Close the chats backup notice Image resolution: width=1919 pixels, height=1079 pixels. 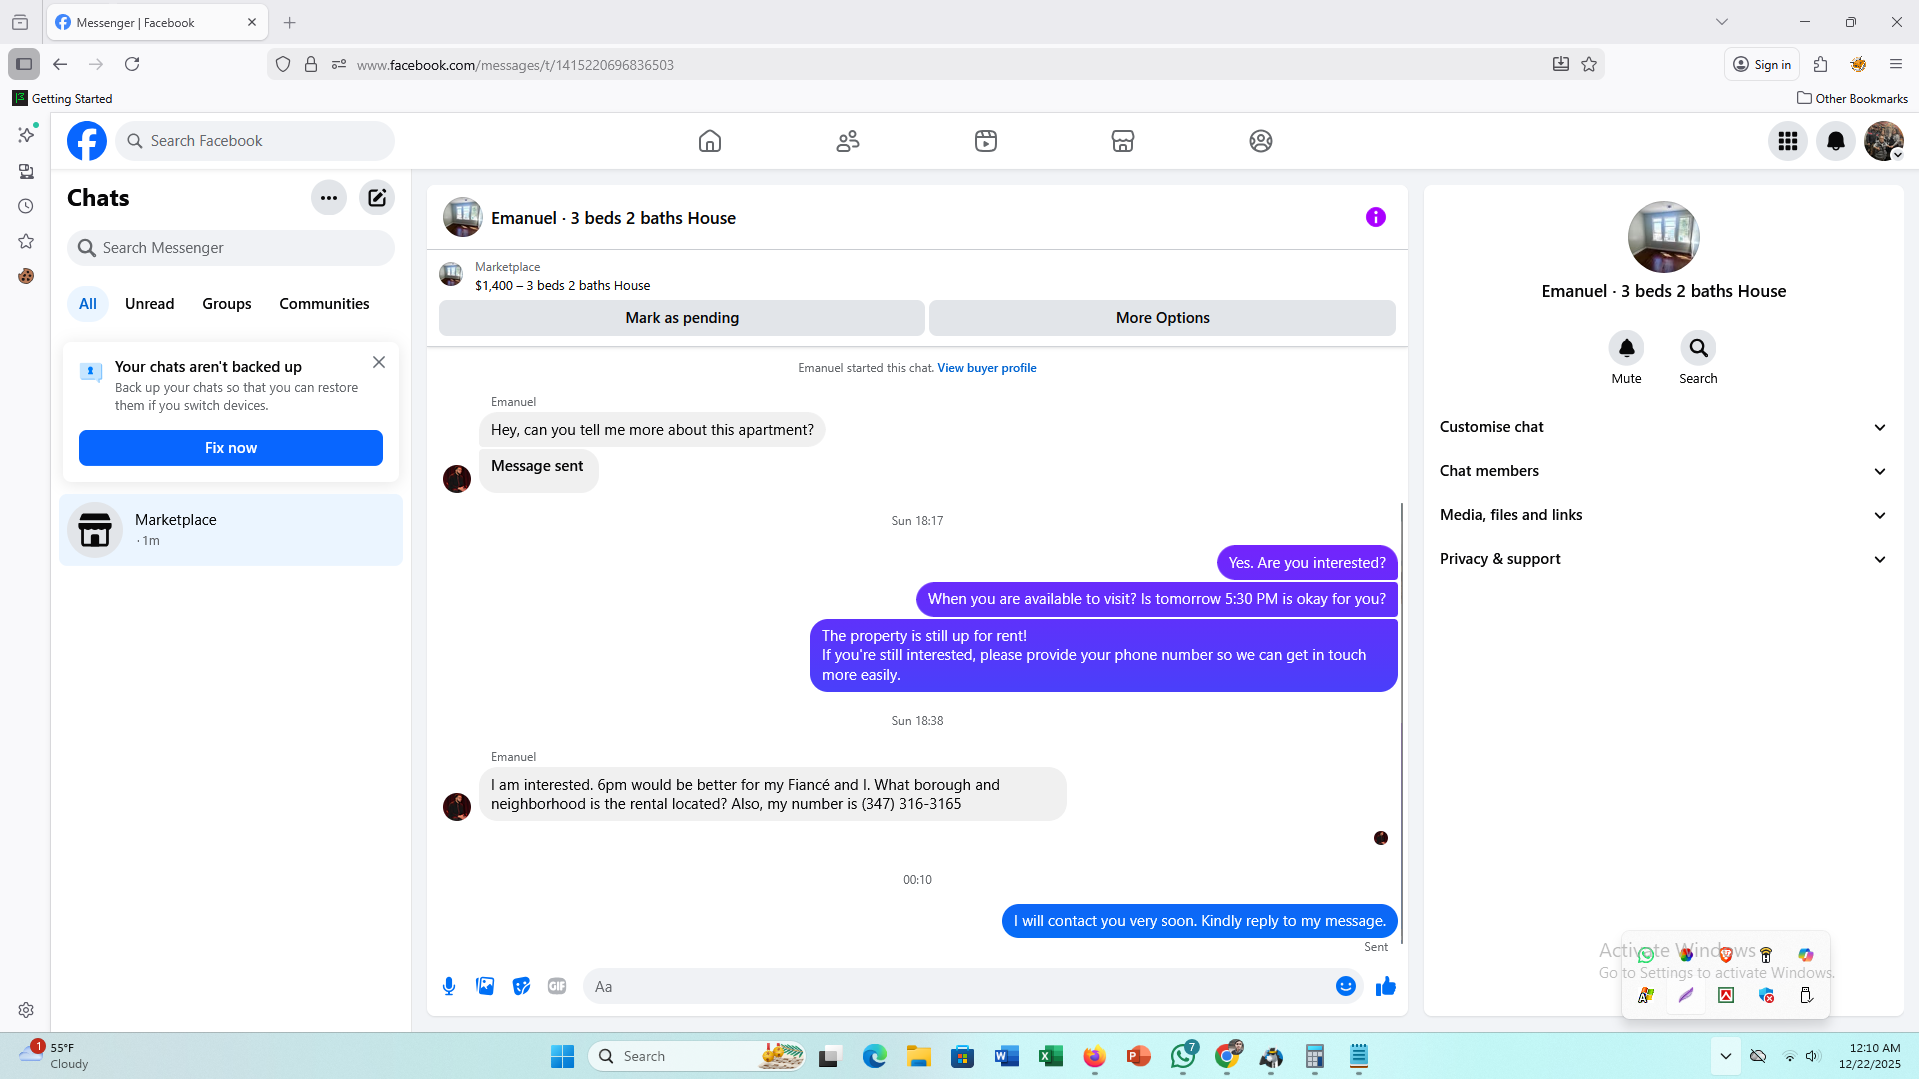(x=379, y=362)
